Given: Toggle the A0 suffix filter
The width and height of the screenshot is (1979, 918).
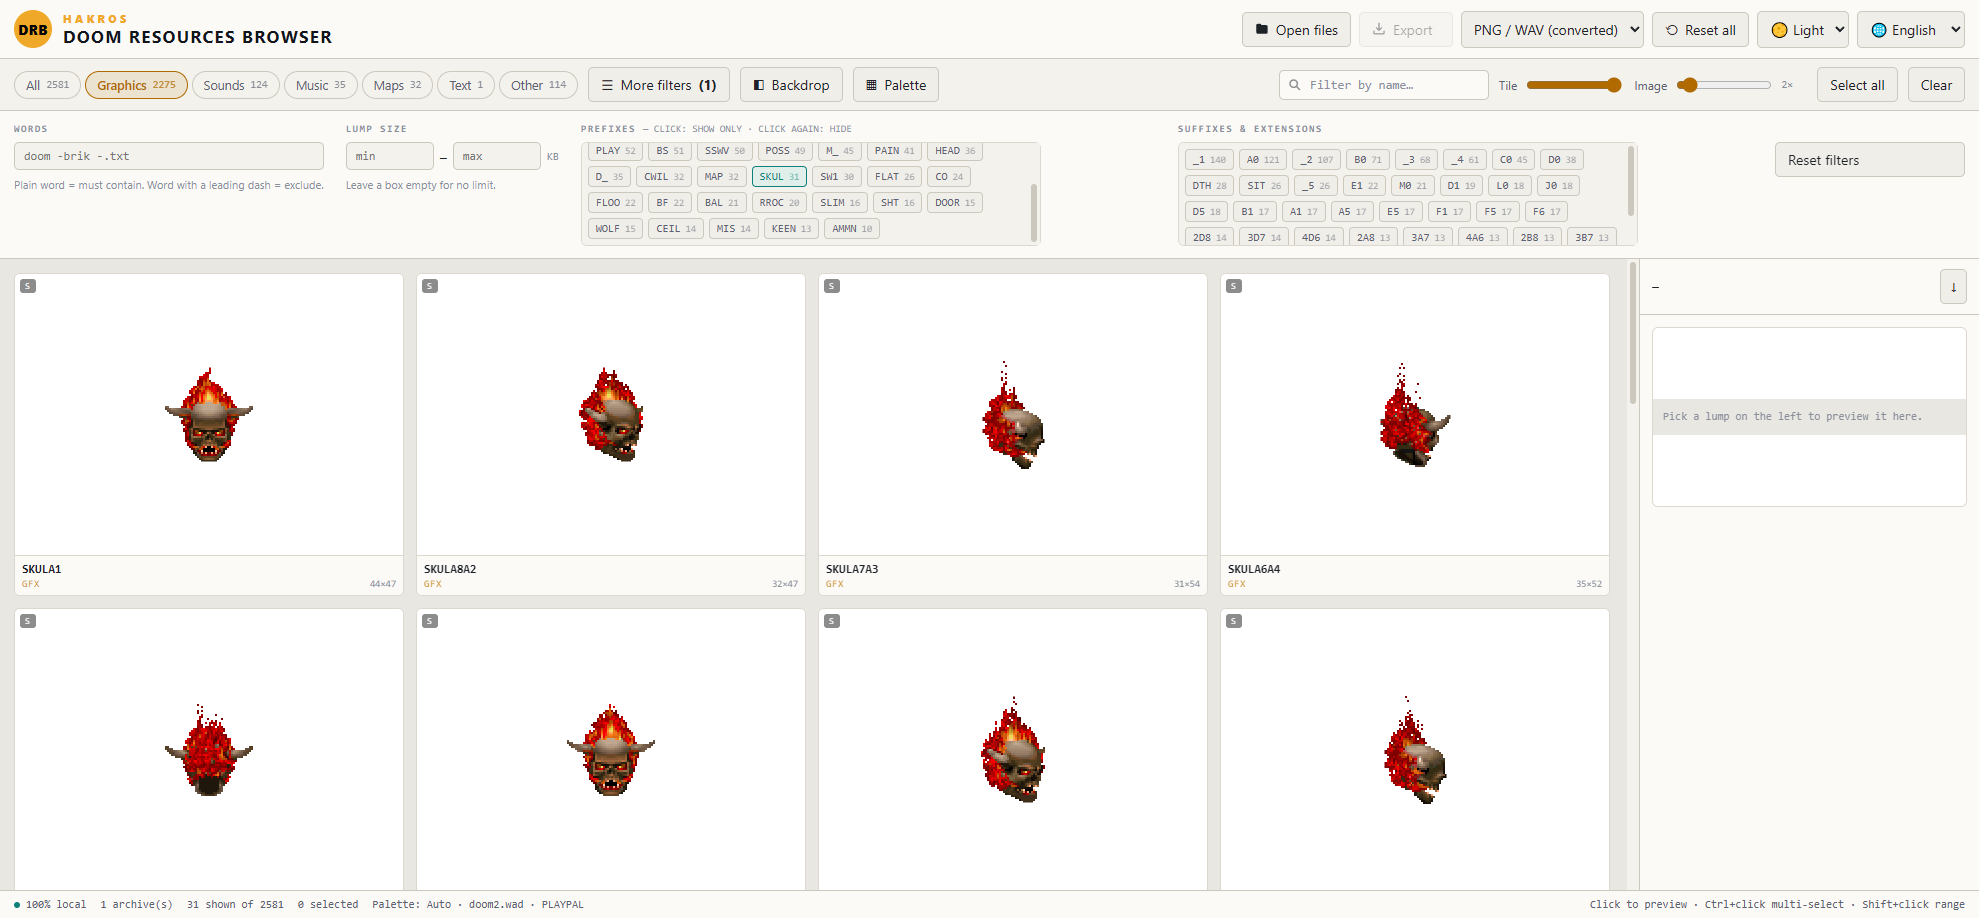Looking at the screenshot, I should (1263, 160).
